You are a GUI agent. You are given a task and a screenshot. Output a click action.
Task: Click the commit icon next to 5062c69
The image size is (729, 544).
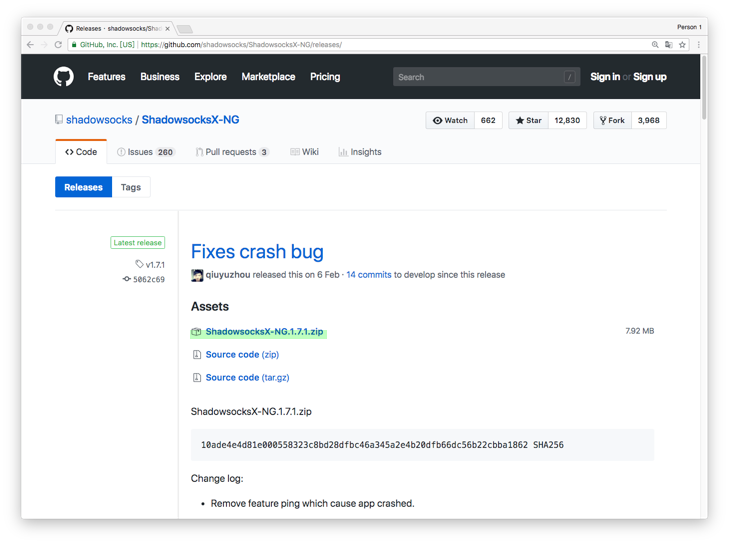pos(126,279)
